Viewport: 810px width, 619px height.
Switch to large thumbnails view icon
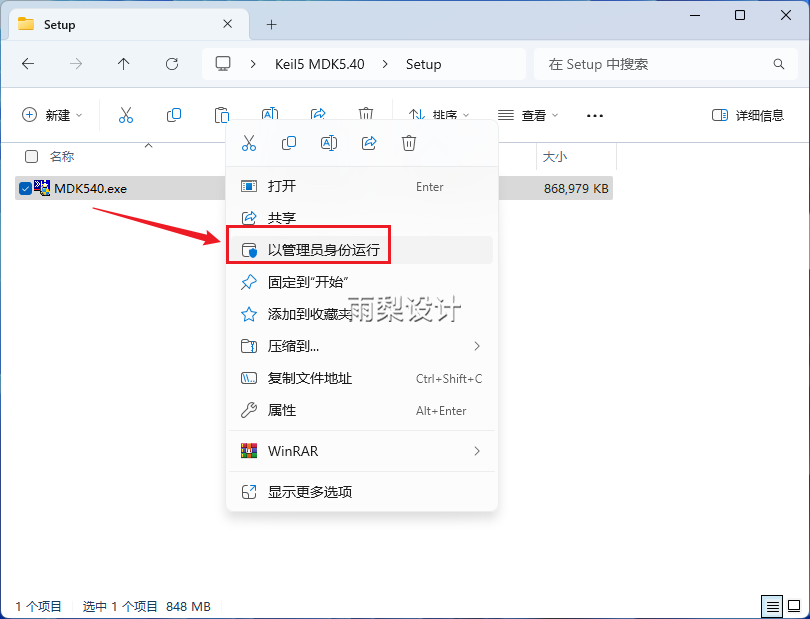pos(794,606)
